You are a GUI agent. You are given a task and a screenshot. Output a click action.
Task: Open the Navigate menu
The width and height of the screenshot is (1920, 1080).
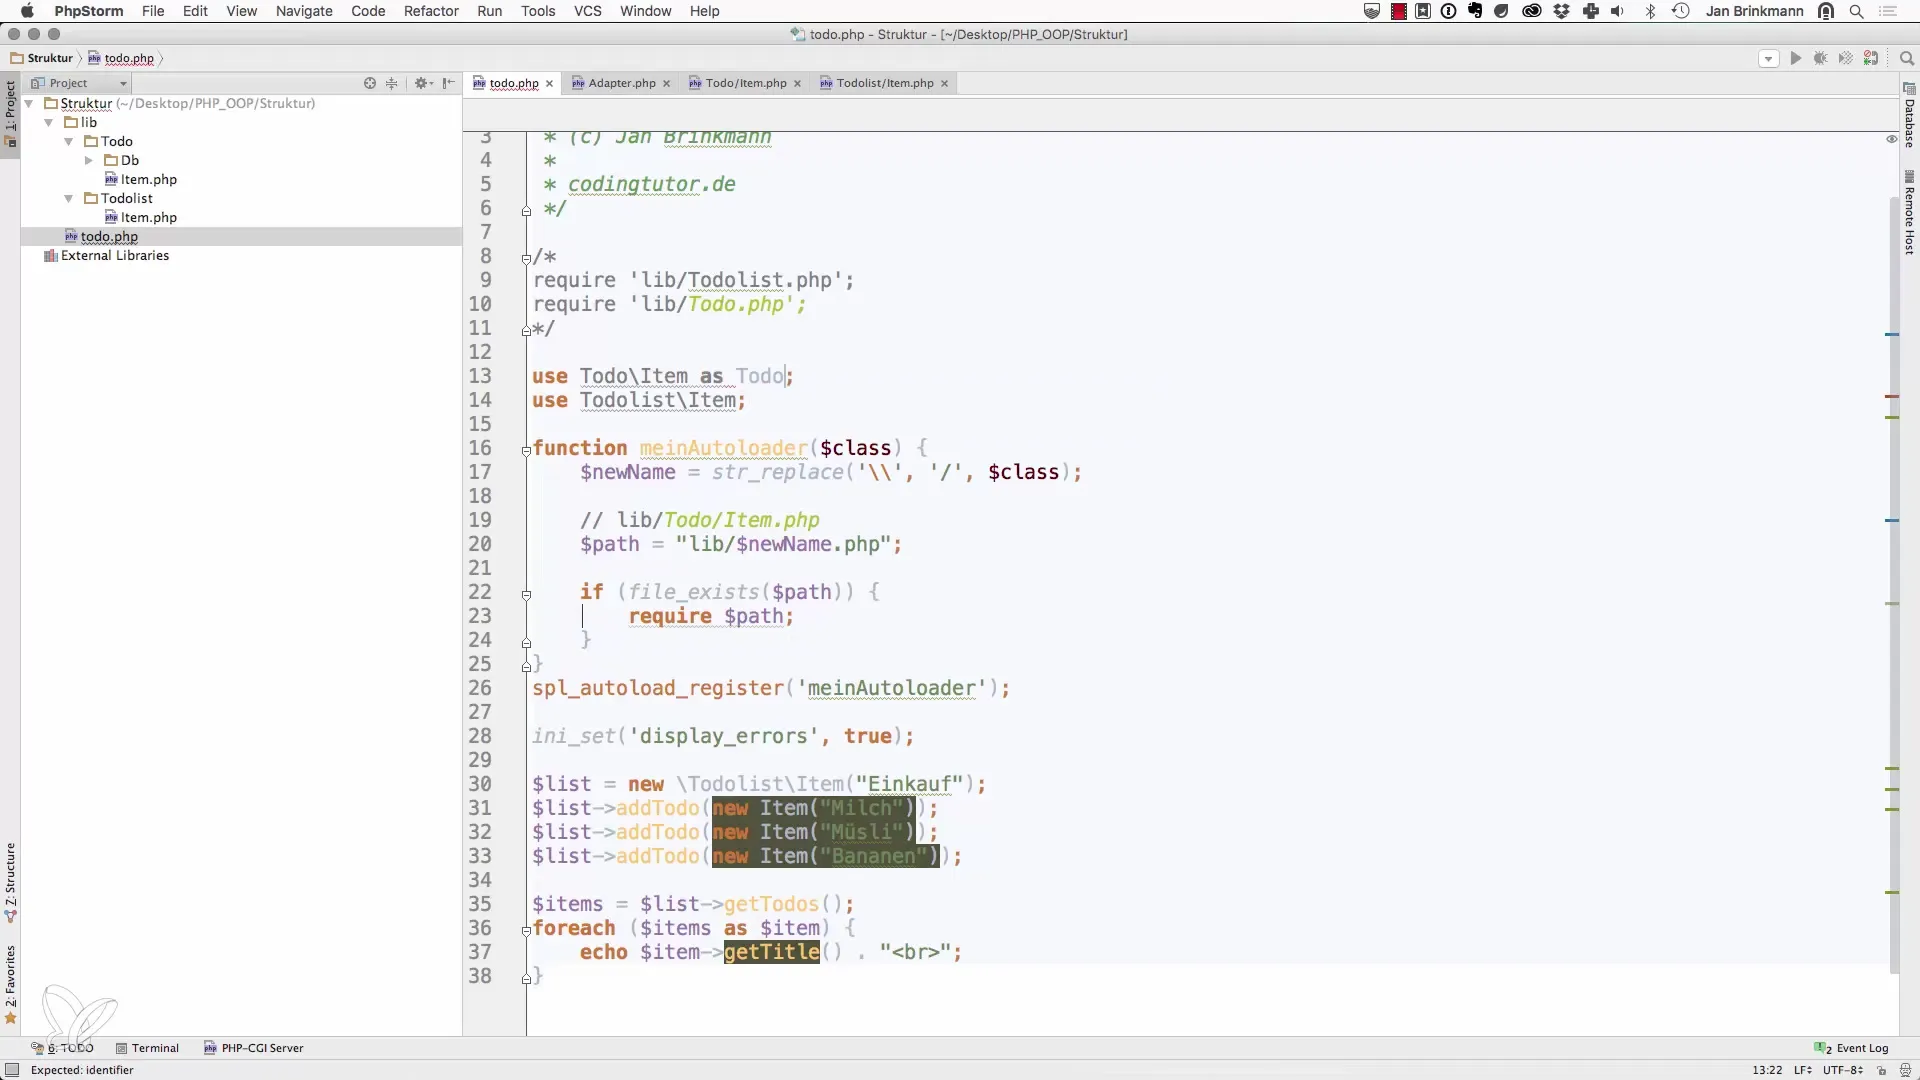[x=304, y=11]
